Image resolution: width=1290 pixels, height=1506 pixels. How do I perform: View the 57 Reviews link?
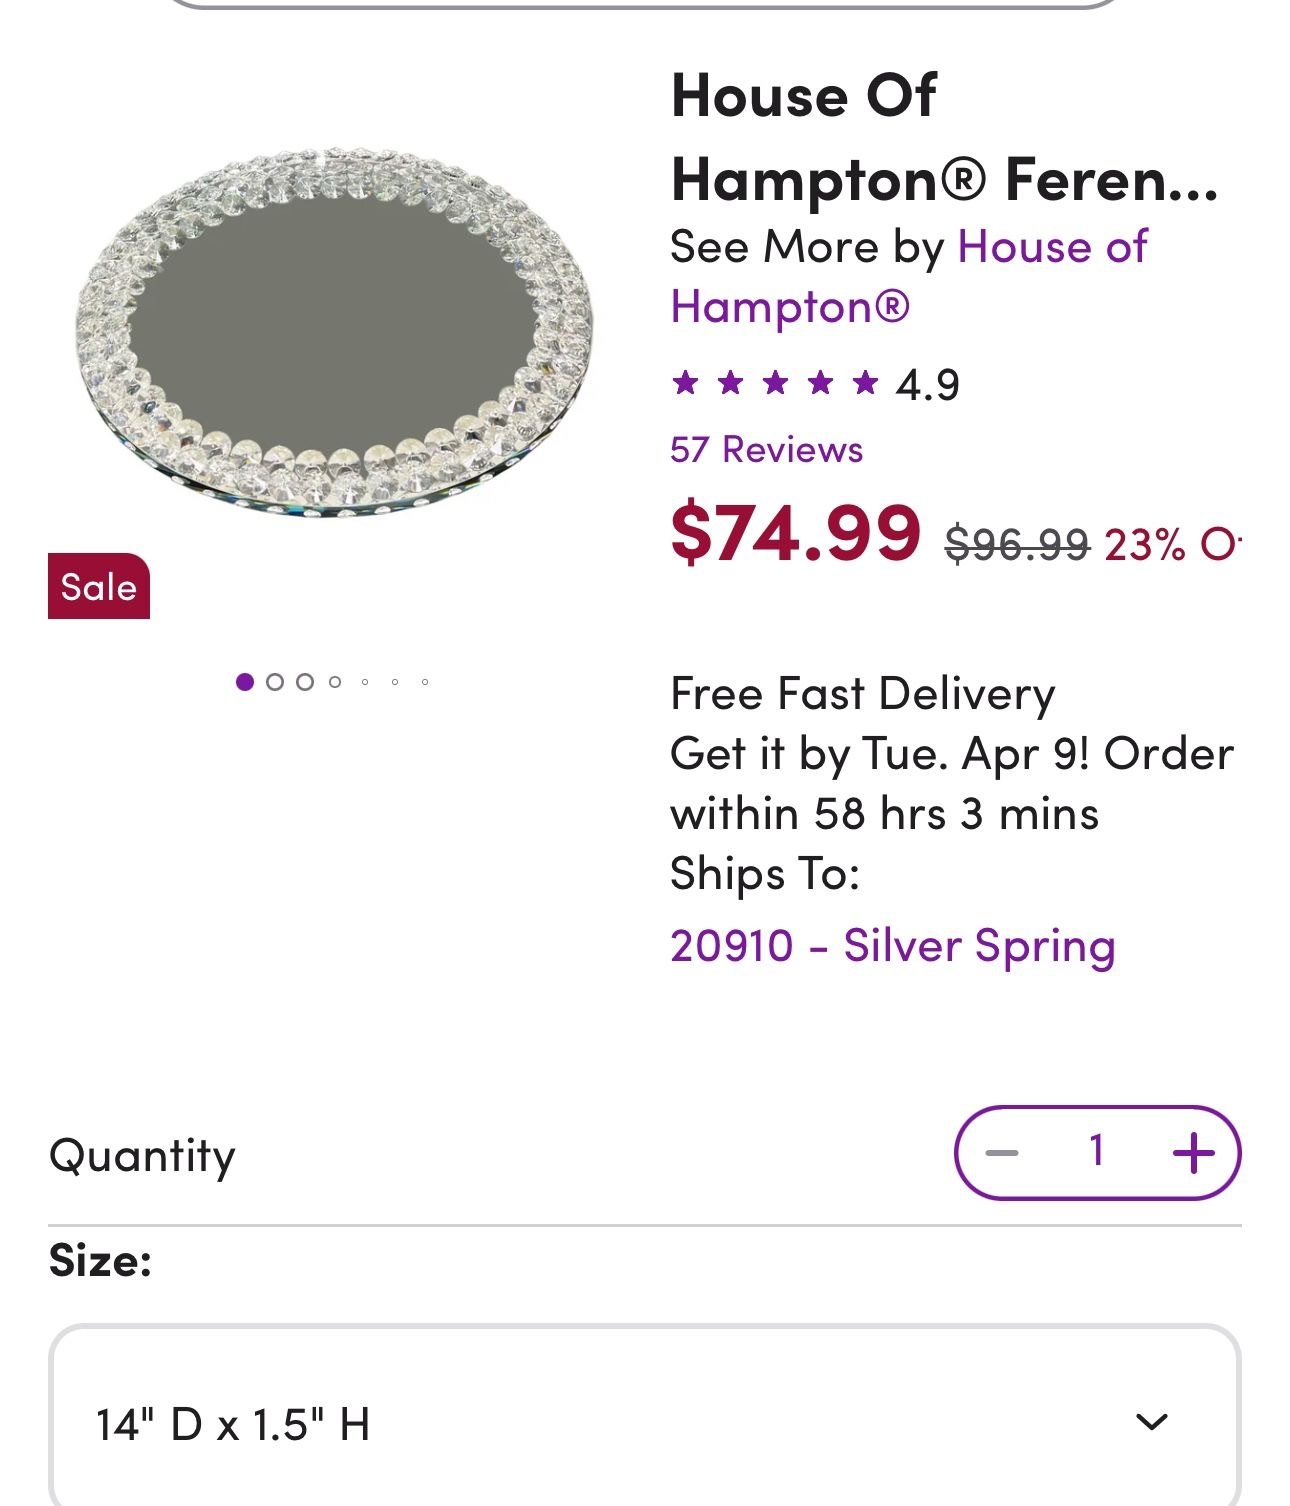(x=766, y=450)
